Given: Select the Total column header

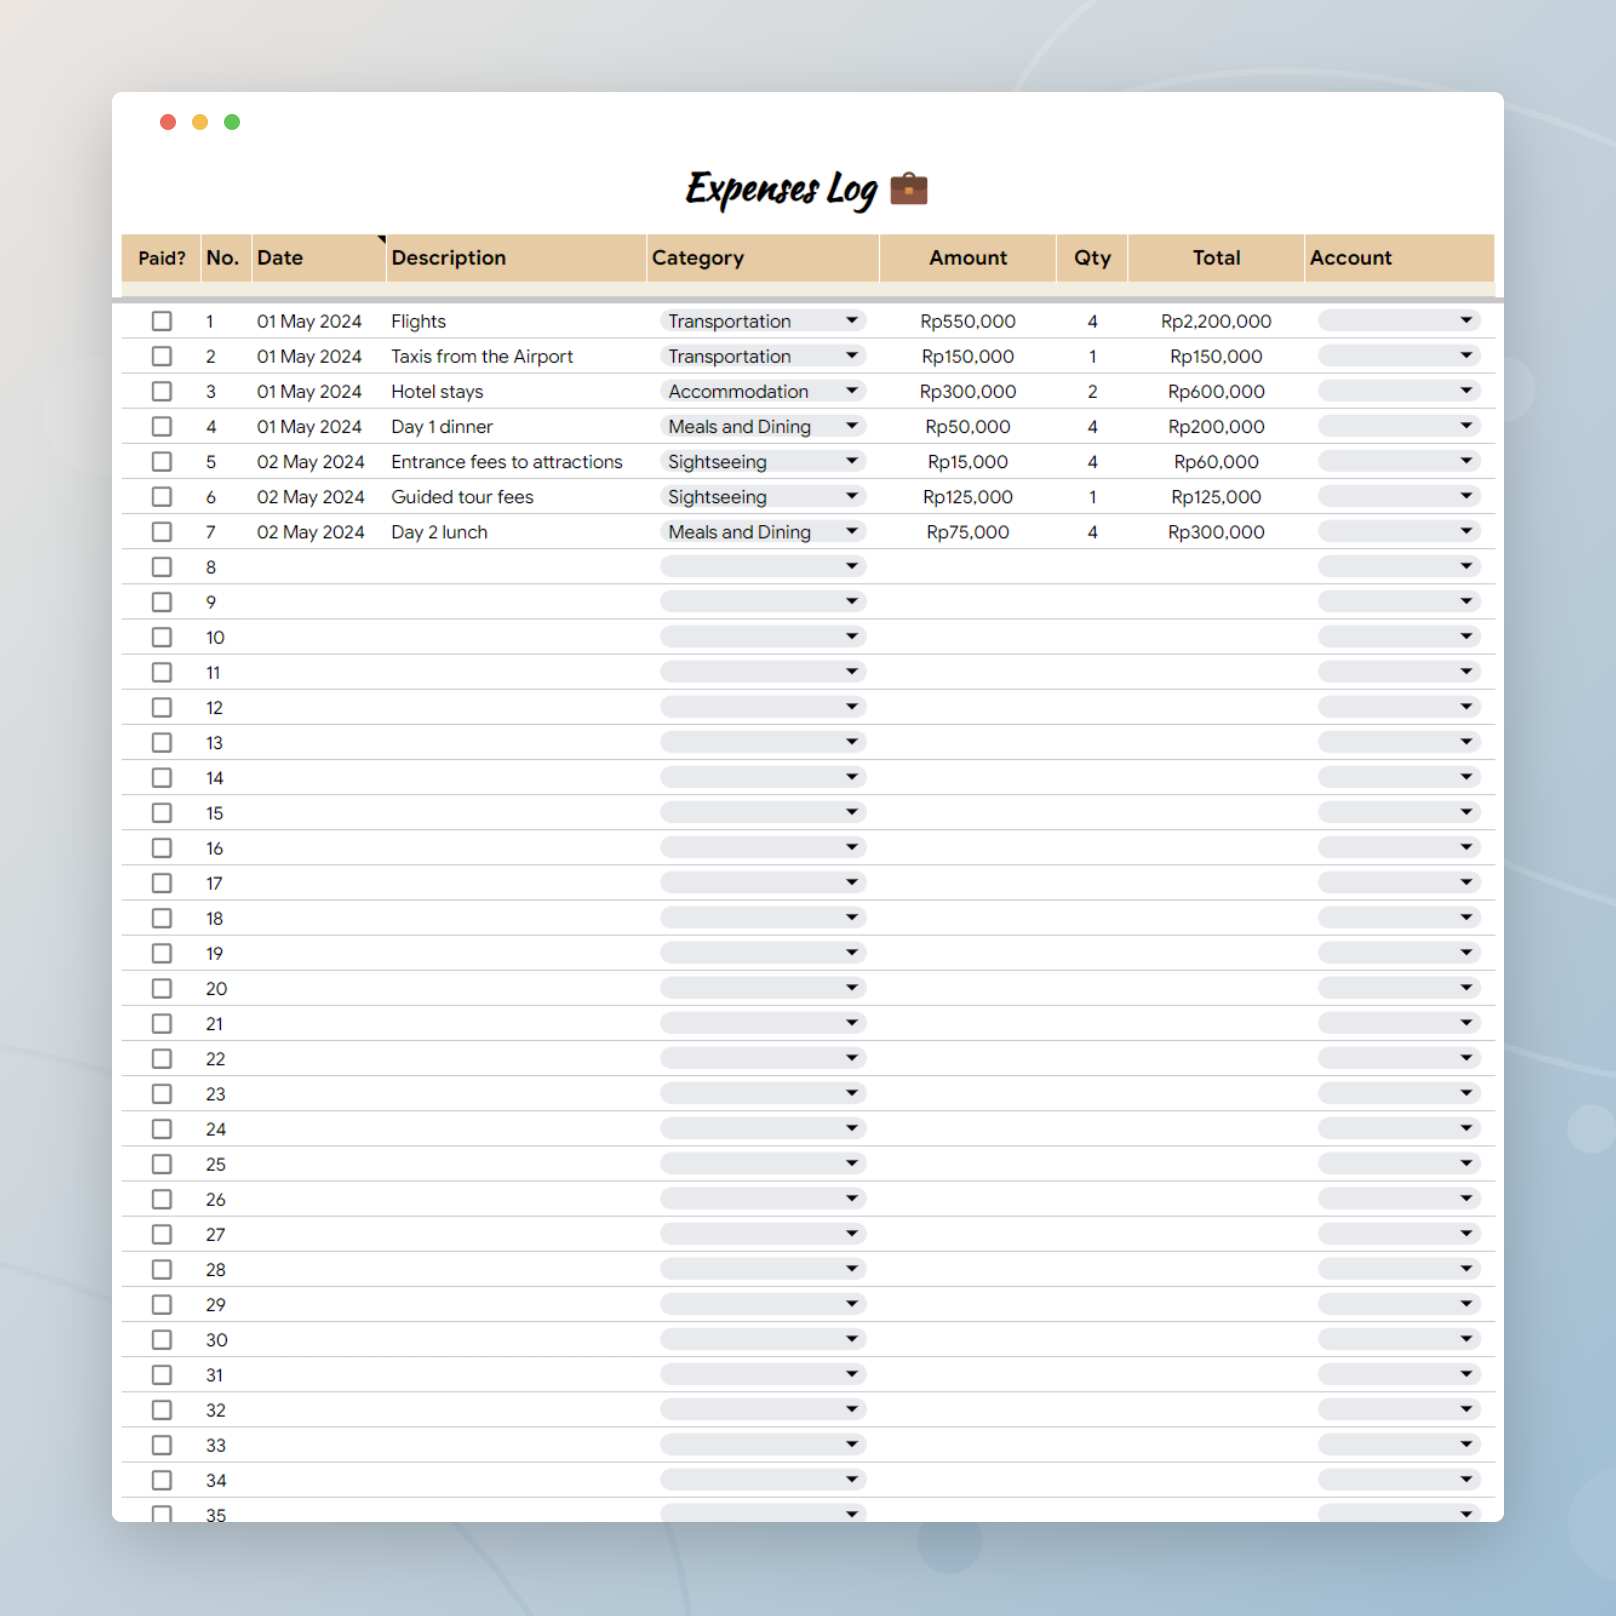Looking at the screenshot, I should (1216, 258).
